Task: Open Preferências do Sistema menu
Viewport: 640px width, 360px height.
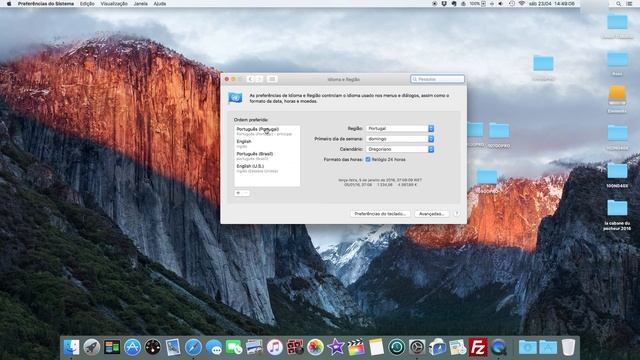Action: [x=46, y=4]
